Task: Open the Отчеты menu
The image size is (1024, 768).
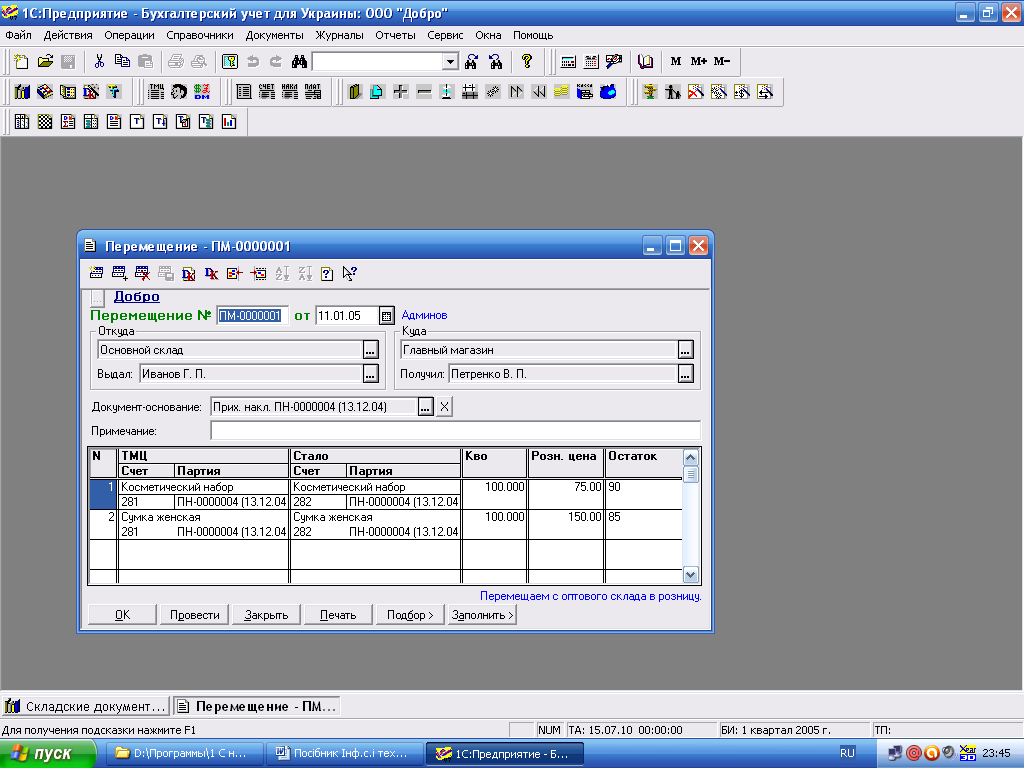Action: pyautogui.click(x=395, y=35)
